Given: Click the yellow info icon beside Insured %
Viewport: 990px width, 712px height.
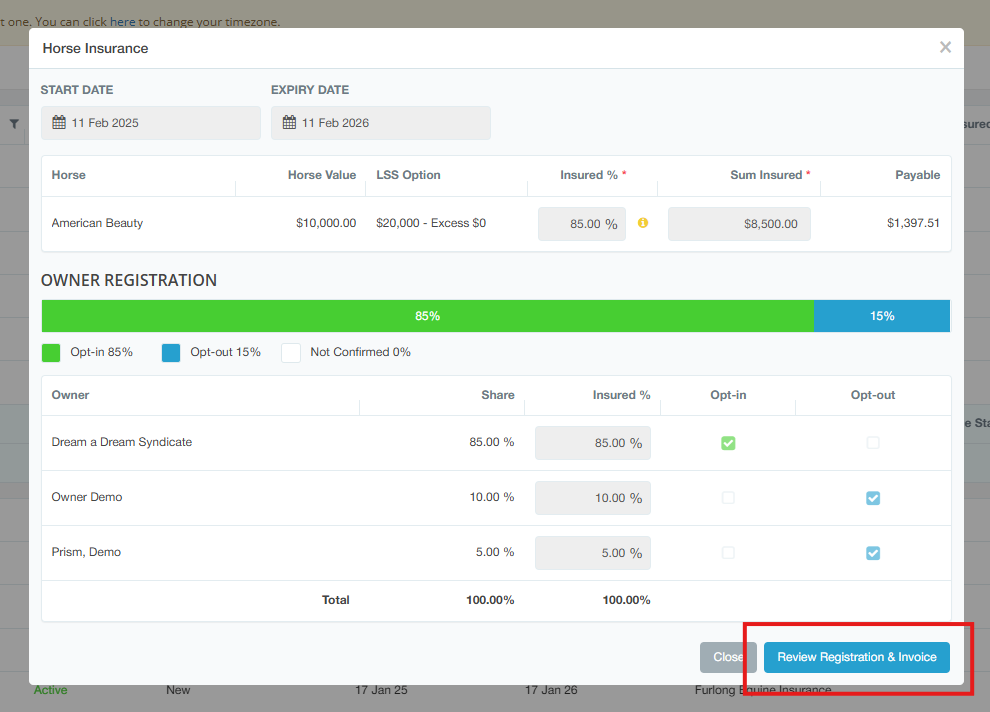Looking at the screenshot, I should click(x=643, y=223).
